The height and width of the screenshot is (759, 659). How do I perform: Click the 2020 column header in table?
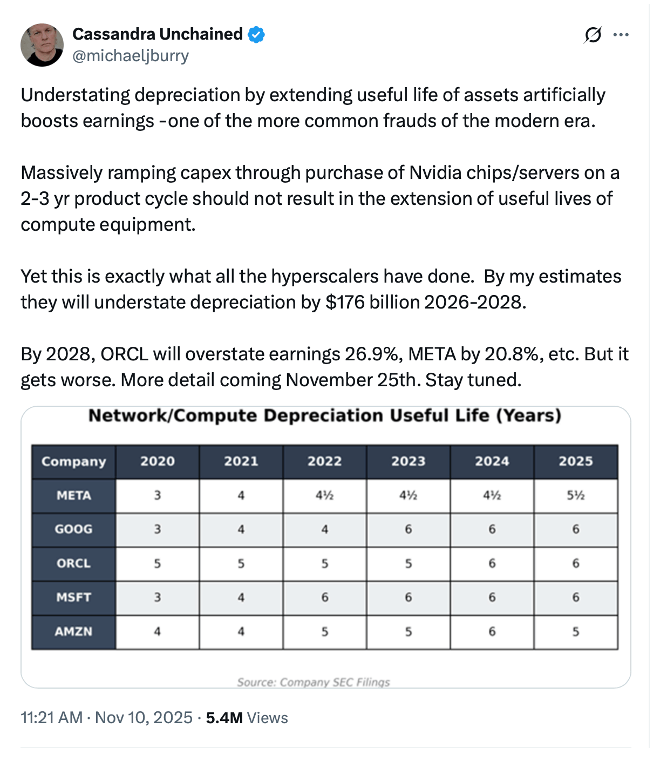coord(157,461)
